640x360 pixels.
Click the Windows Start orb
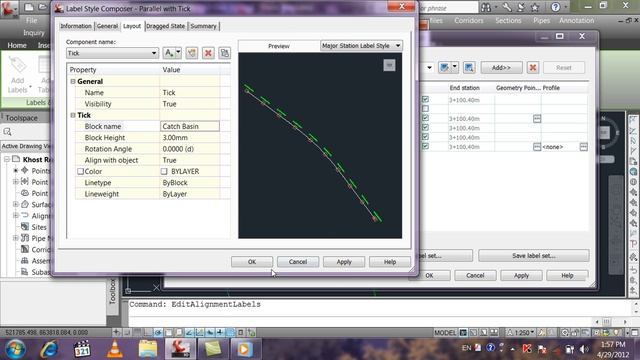click(16, 349)
